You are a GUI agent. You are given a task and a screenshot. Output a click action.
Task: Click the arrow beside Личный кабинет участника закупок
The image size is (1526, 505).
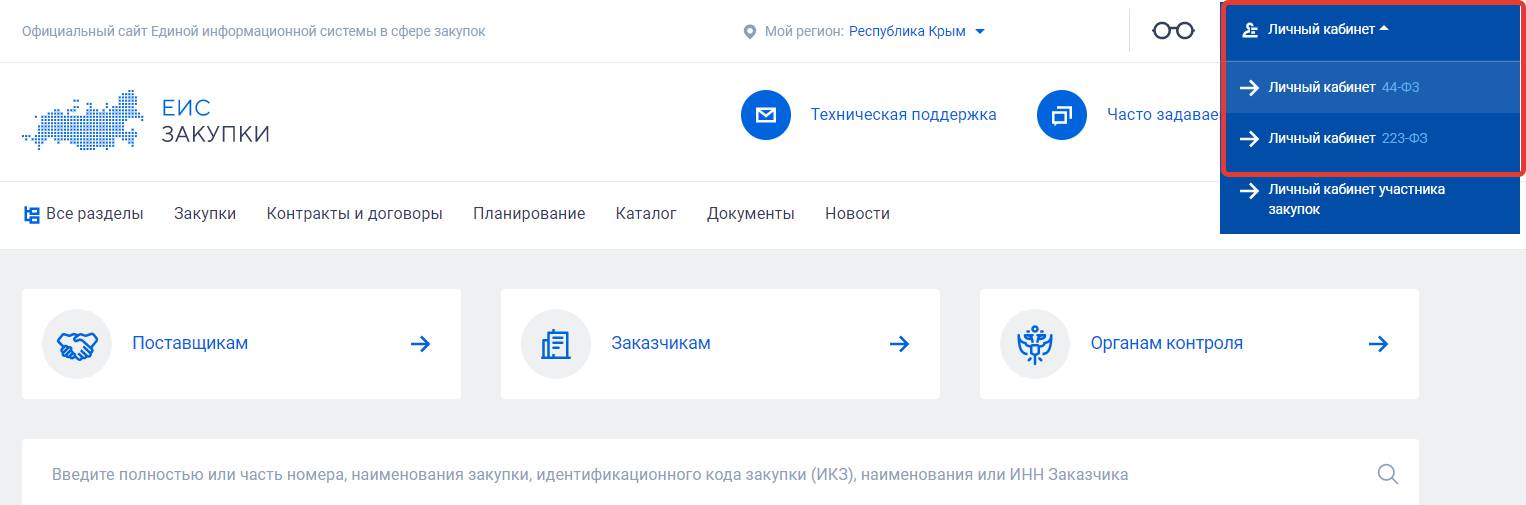tap(1249, 190)
